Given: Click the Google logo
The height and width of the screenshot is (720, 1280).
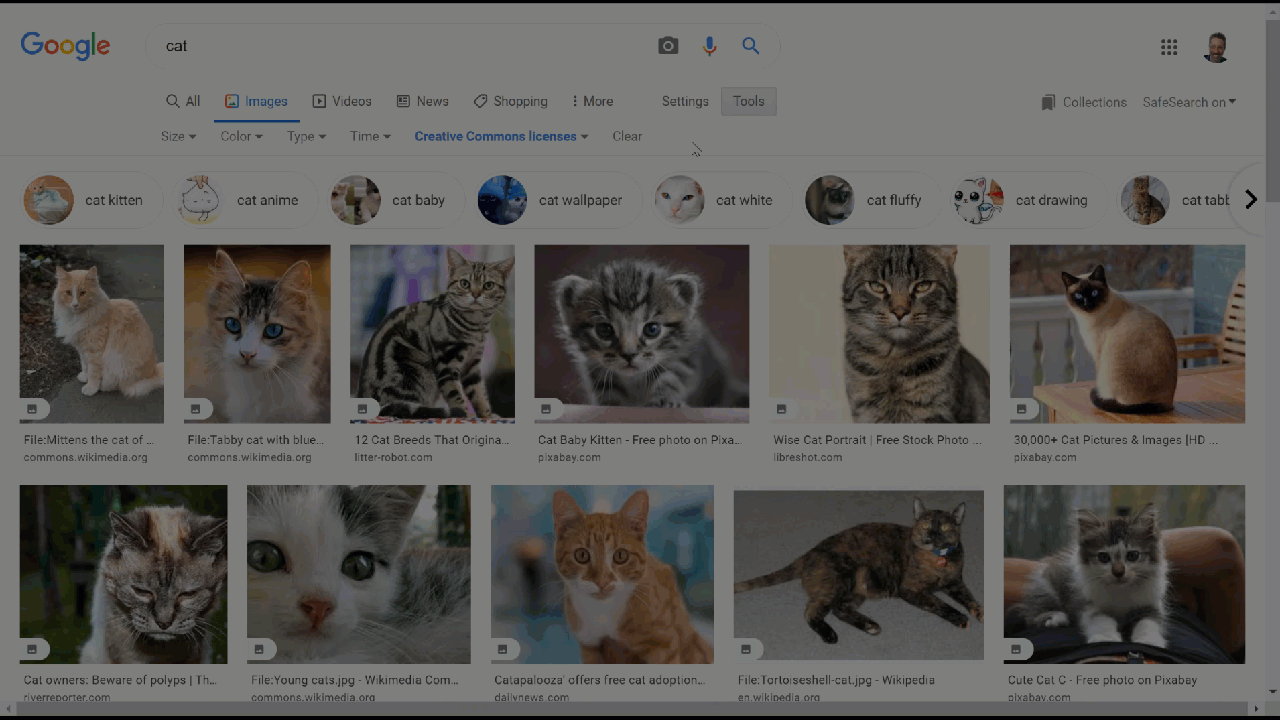Looking at the screenshot, I should [x=65, y=46].
